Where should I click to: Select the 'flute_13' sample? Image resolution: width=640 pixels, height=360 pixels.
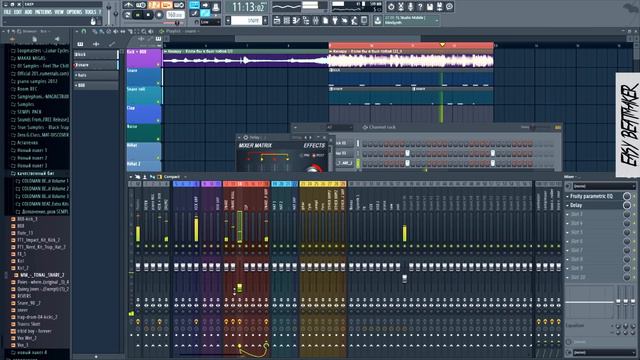click(25, 233)
